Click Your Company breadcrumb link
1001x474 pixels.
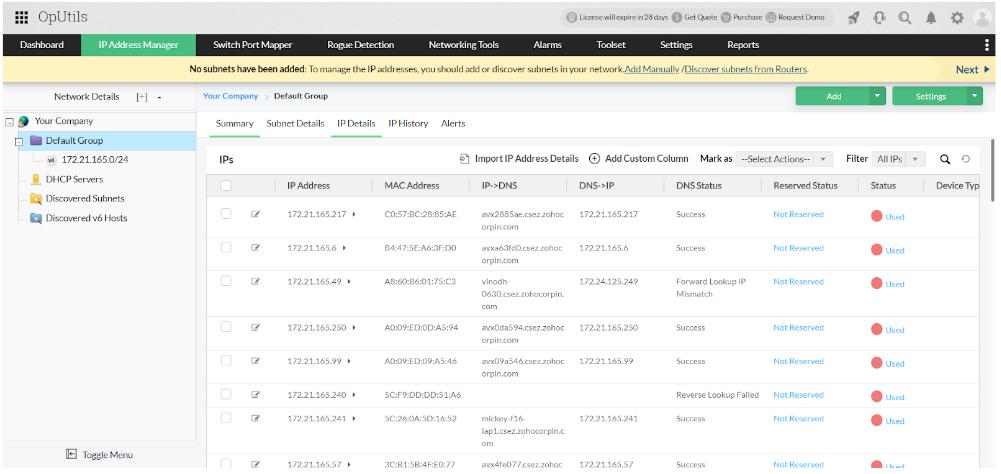coord(230,96)
